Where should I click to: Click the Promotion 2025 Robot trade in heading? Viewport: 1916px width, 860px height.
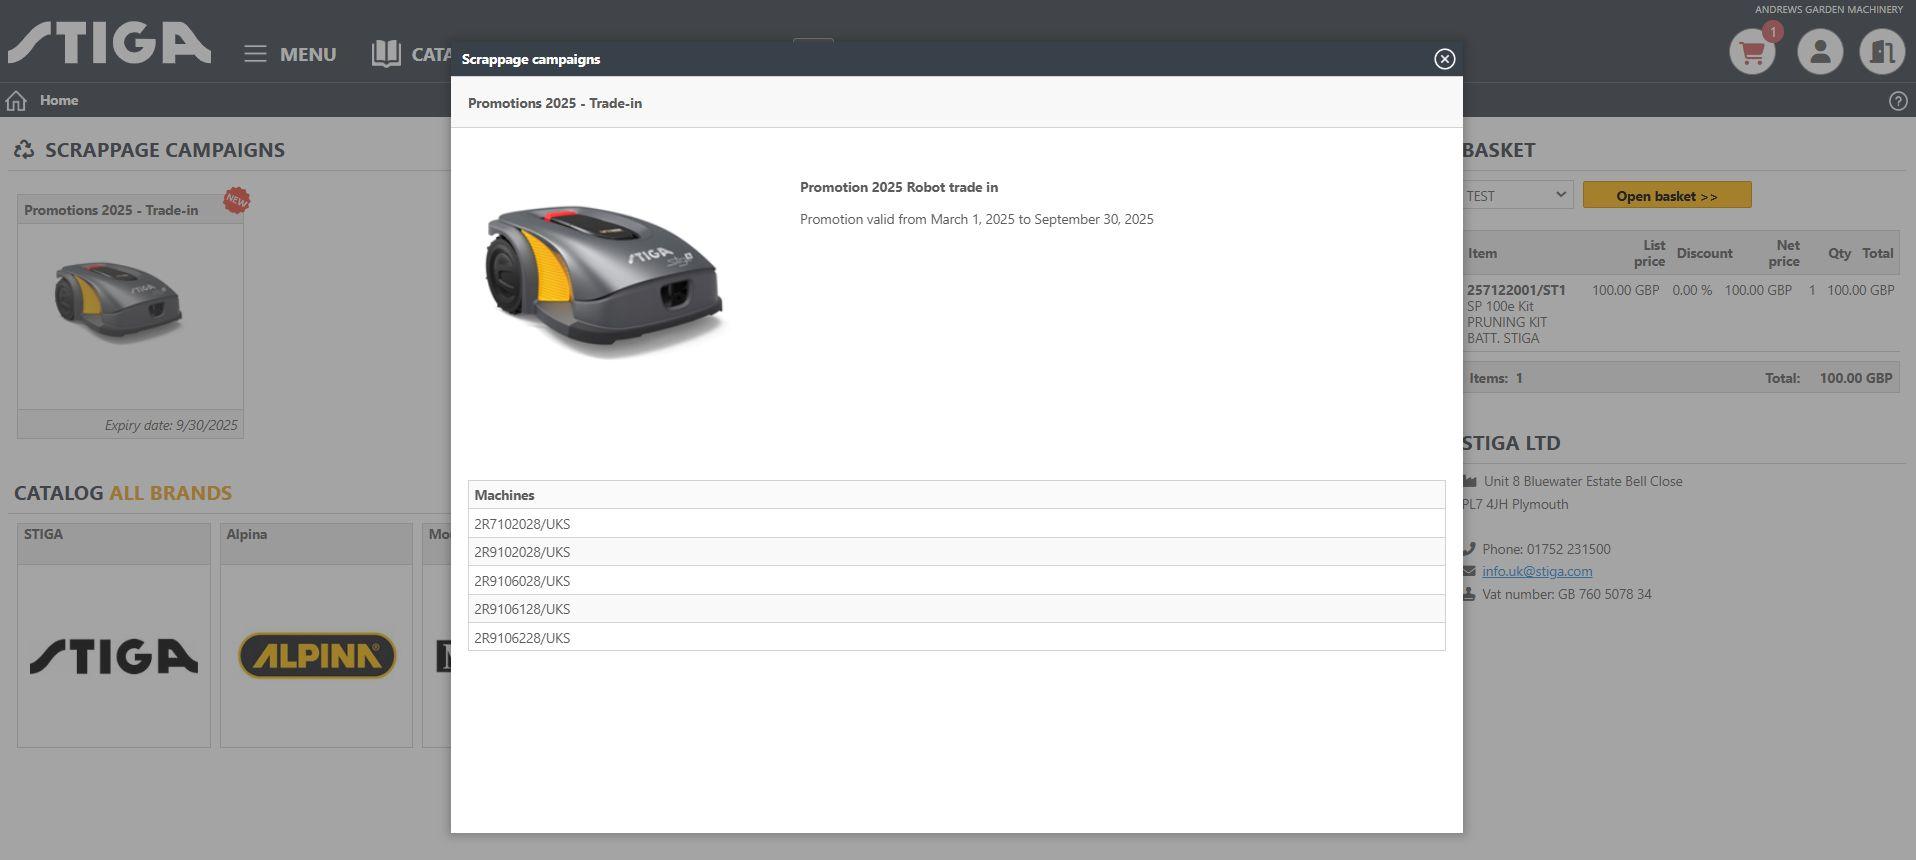(x=899, y=187)
